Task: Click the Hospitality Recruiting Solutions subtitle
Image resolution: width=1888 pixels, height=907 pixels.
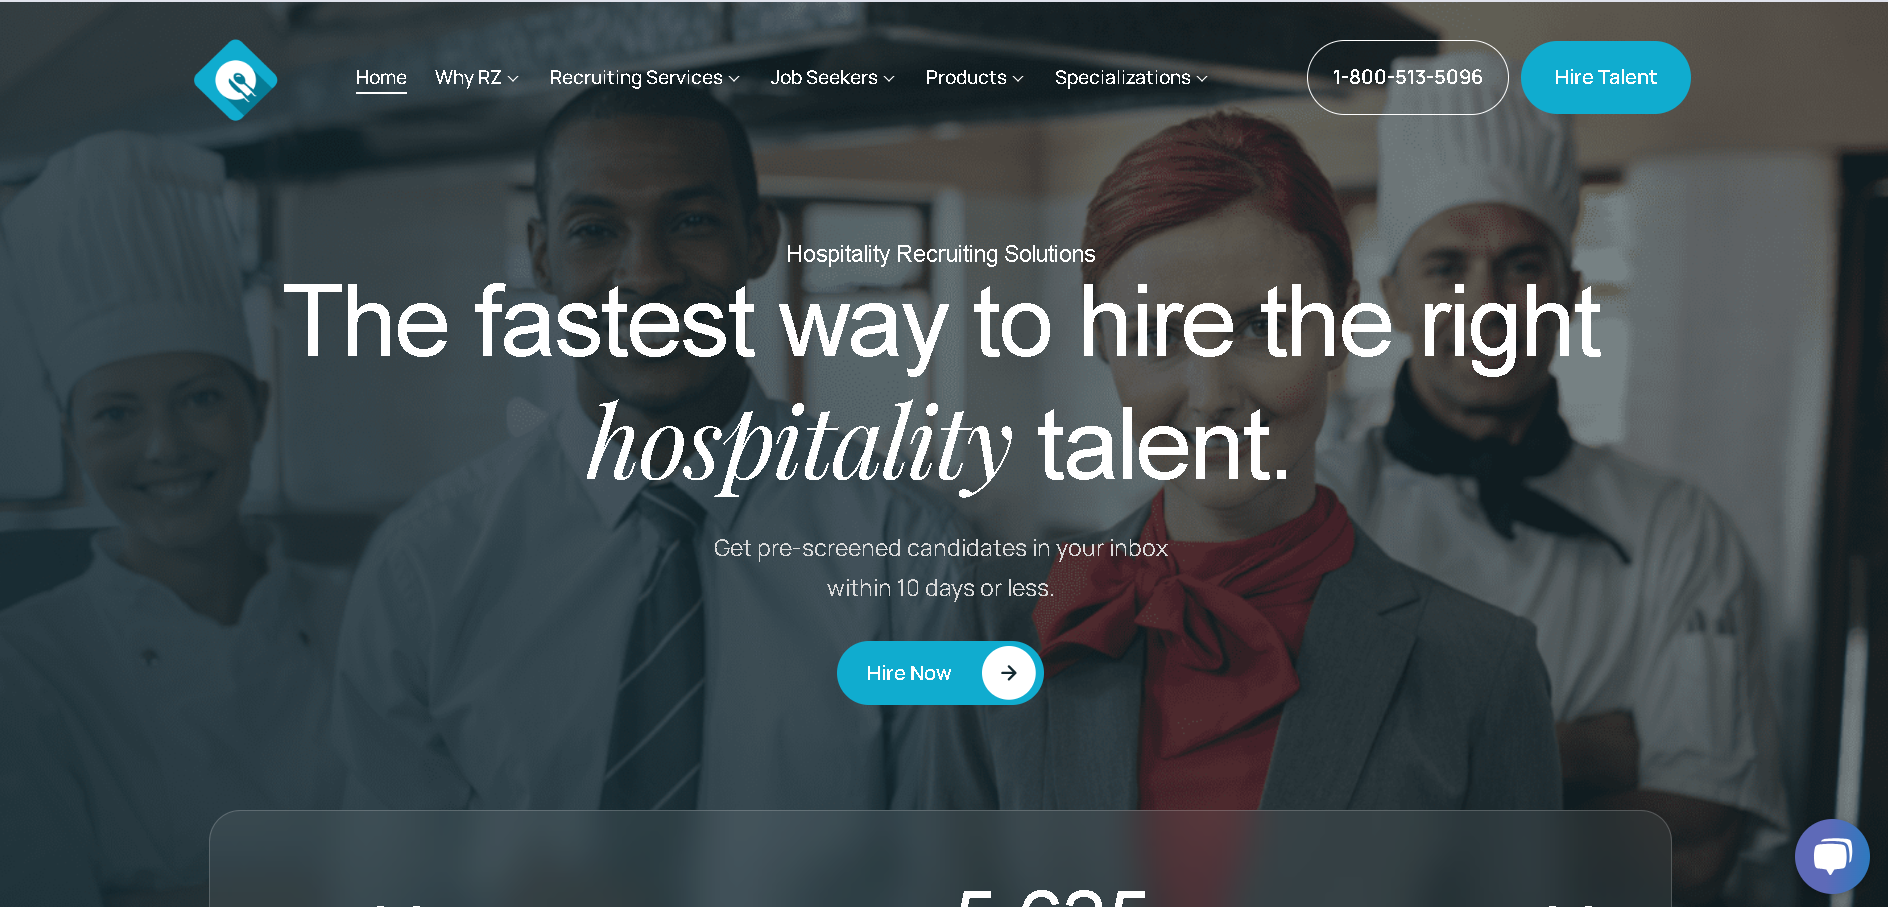Action: 941,254
